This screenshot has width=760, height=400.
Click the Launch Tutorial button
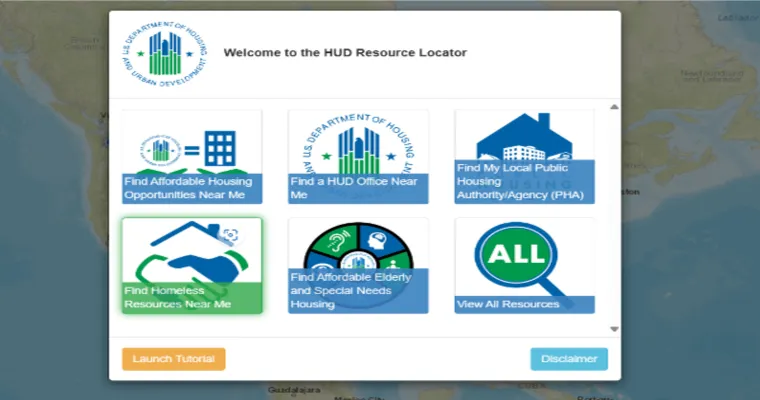(174, 359)
